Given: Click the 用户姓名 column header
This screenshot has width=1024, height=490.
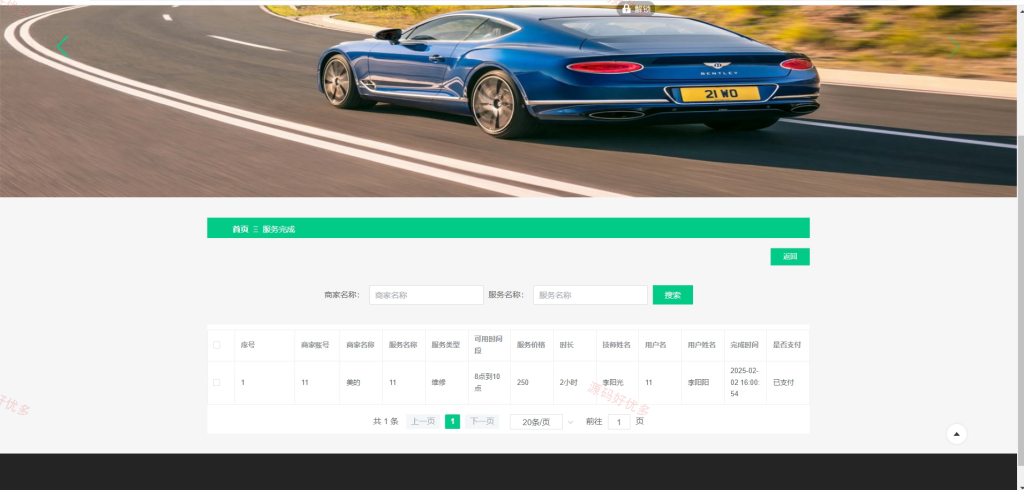Looking at the screenshot, I should (702, 345).
